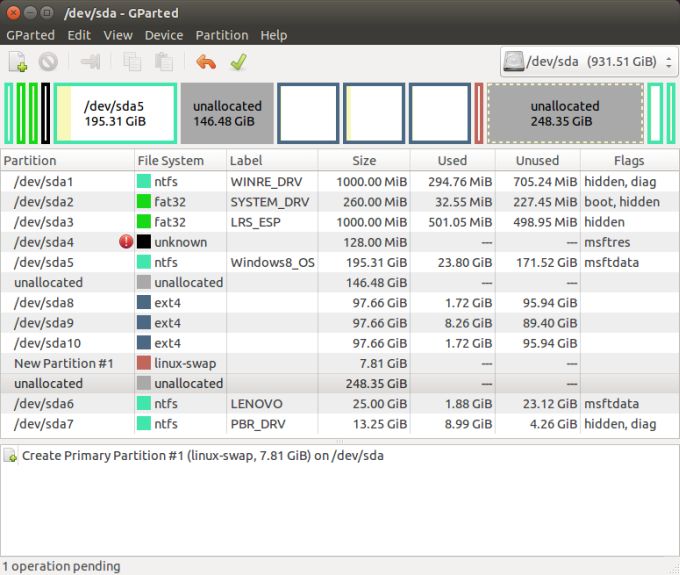Click the black unknown swatch for /dev/sda4
The height and width of the screenshot is (575, 680).
coord(144,242)
